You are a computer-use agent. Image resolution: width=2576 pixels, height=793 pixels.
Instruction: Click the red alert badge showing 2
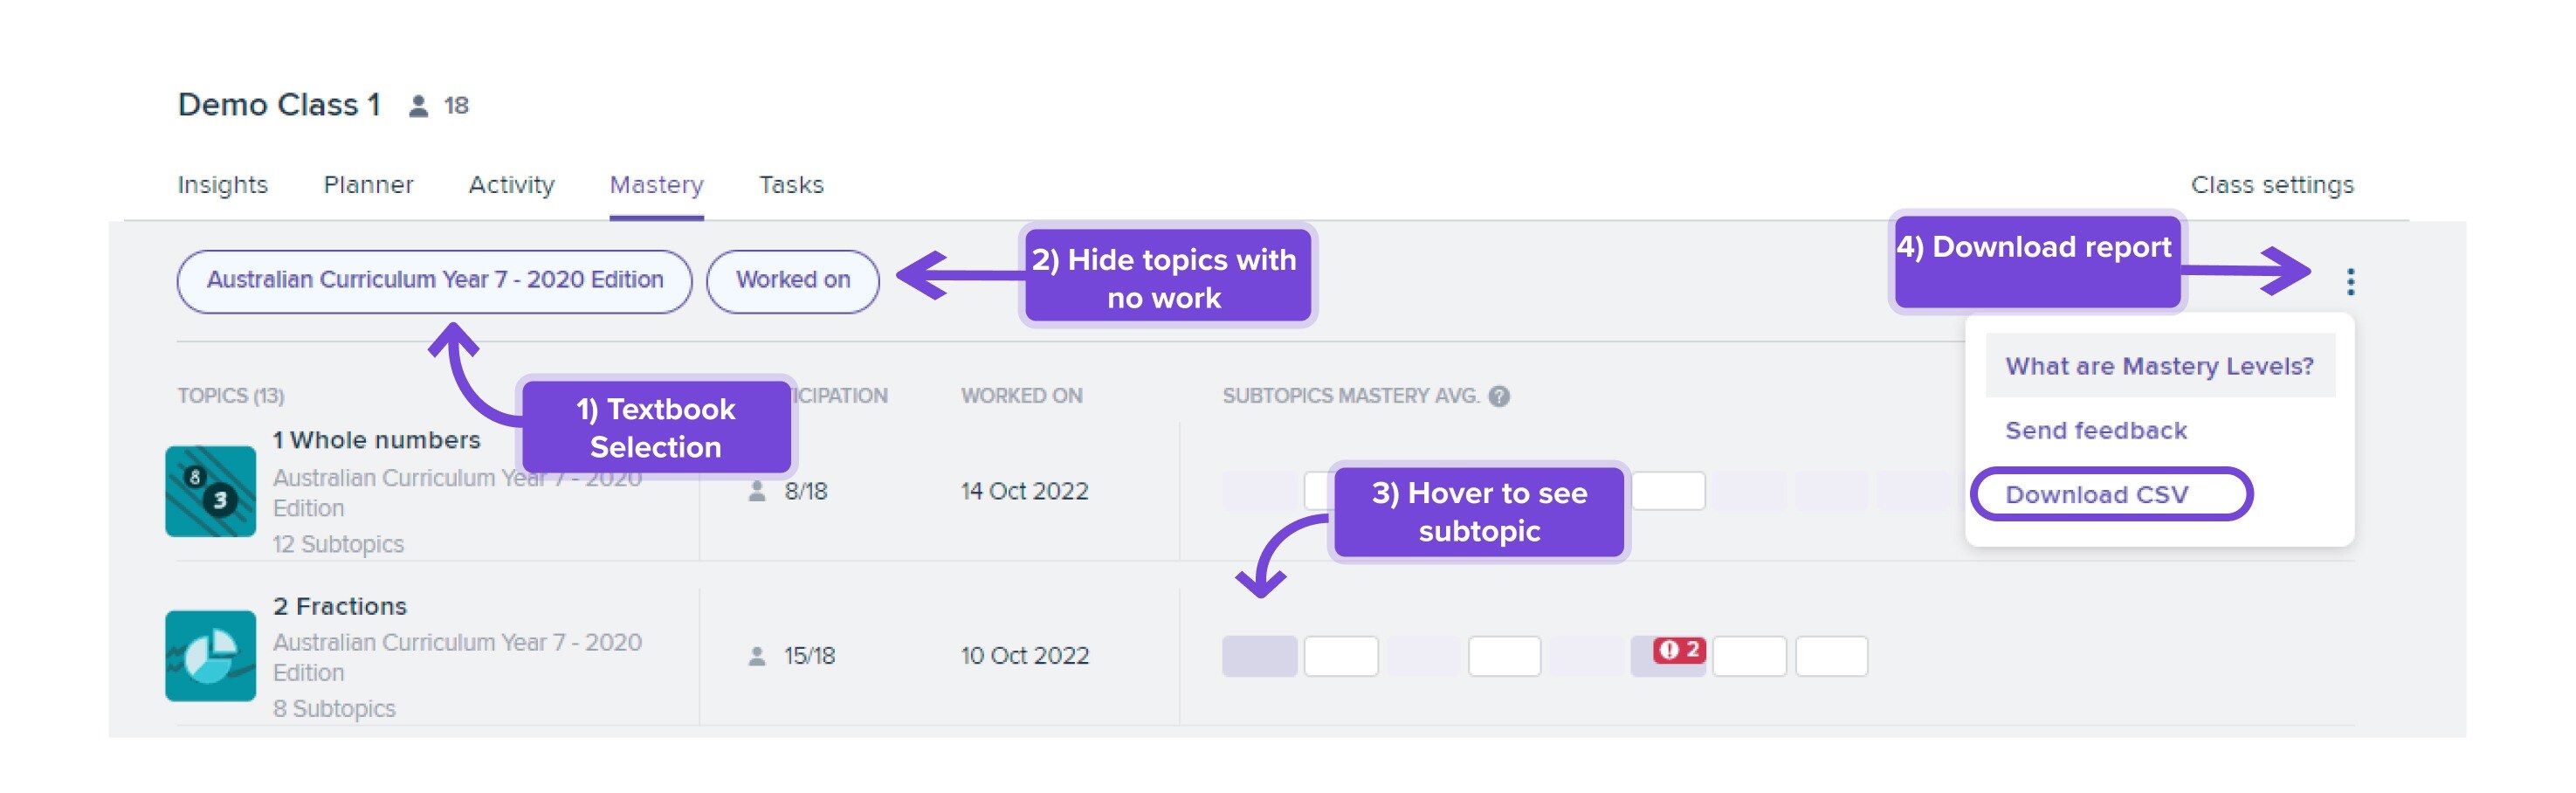pyautogui.click(x=1679, y=649)
